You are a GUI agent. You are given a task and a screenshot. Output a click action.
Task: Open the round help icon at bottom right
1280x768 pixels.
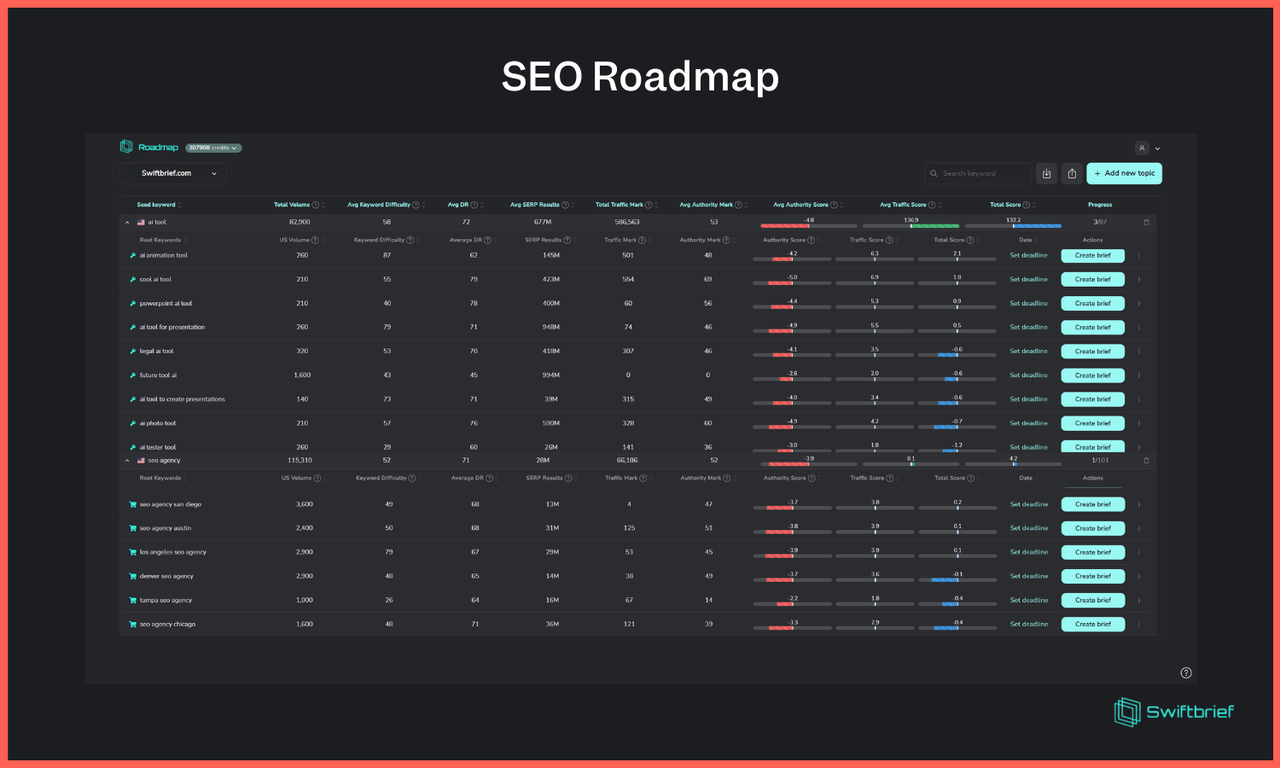click(1186, 673)
